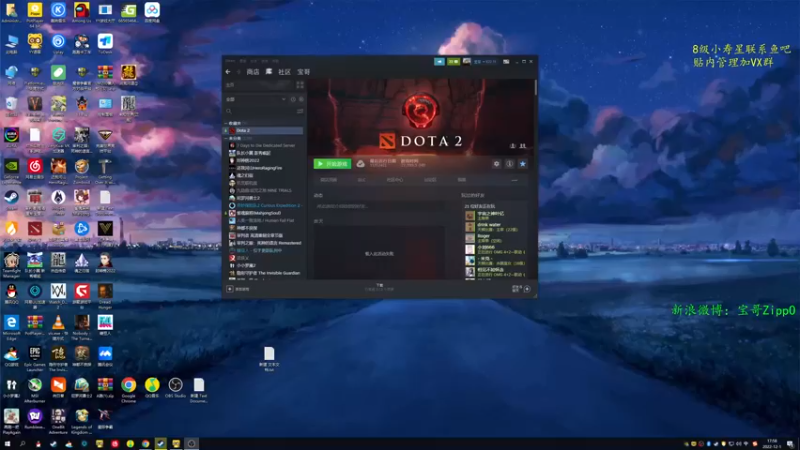
Task: Select MahjongSoul in the library list
Action: (264, 213)
